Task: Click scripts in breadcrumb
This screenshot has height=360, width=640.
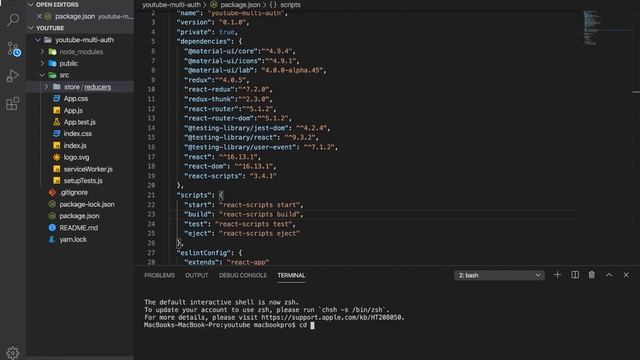Action: (290, 5)
